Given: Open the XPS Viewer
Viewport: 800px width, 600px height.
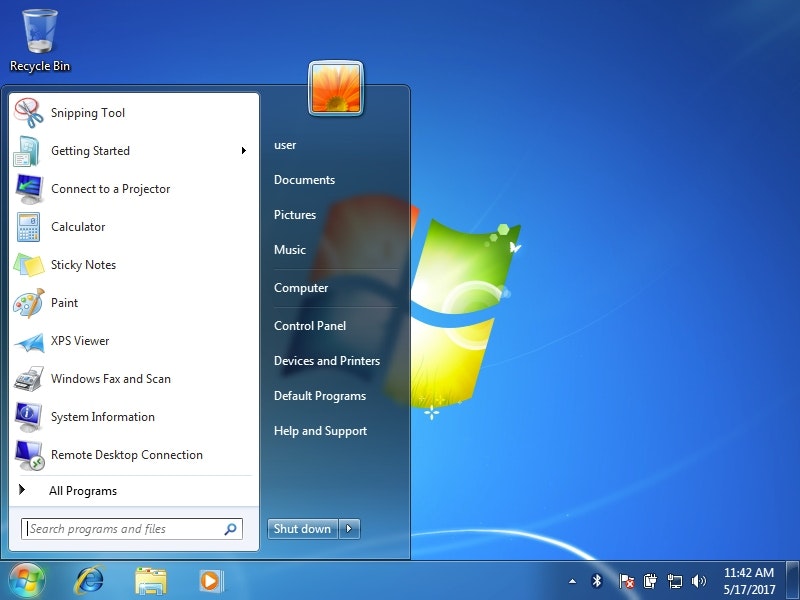Looking at the screenshot, I should pos(80,341).
